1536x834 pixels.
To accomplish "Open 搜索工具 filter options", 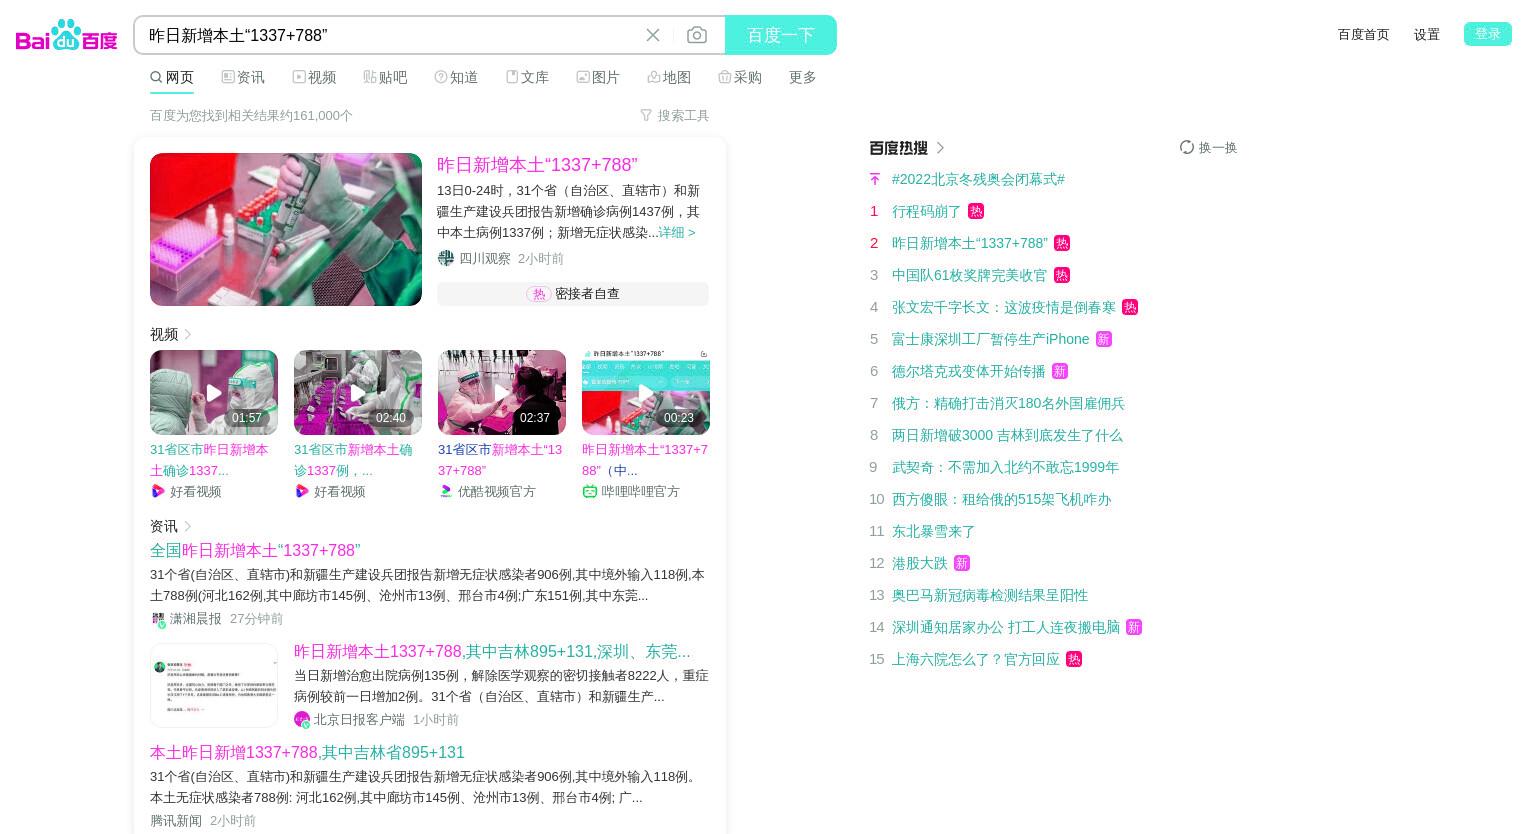I will point(675,115).
